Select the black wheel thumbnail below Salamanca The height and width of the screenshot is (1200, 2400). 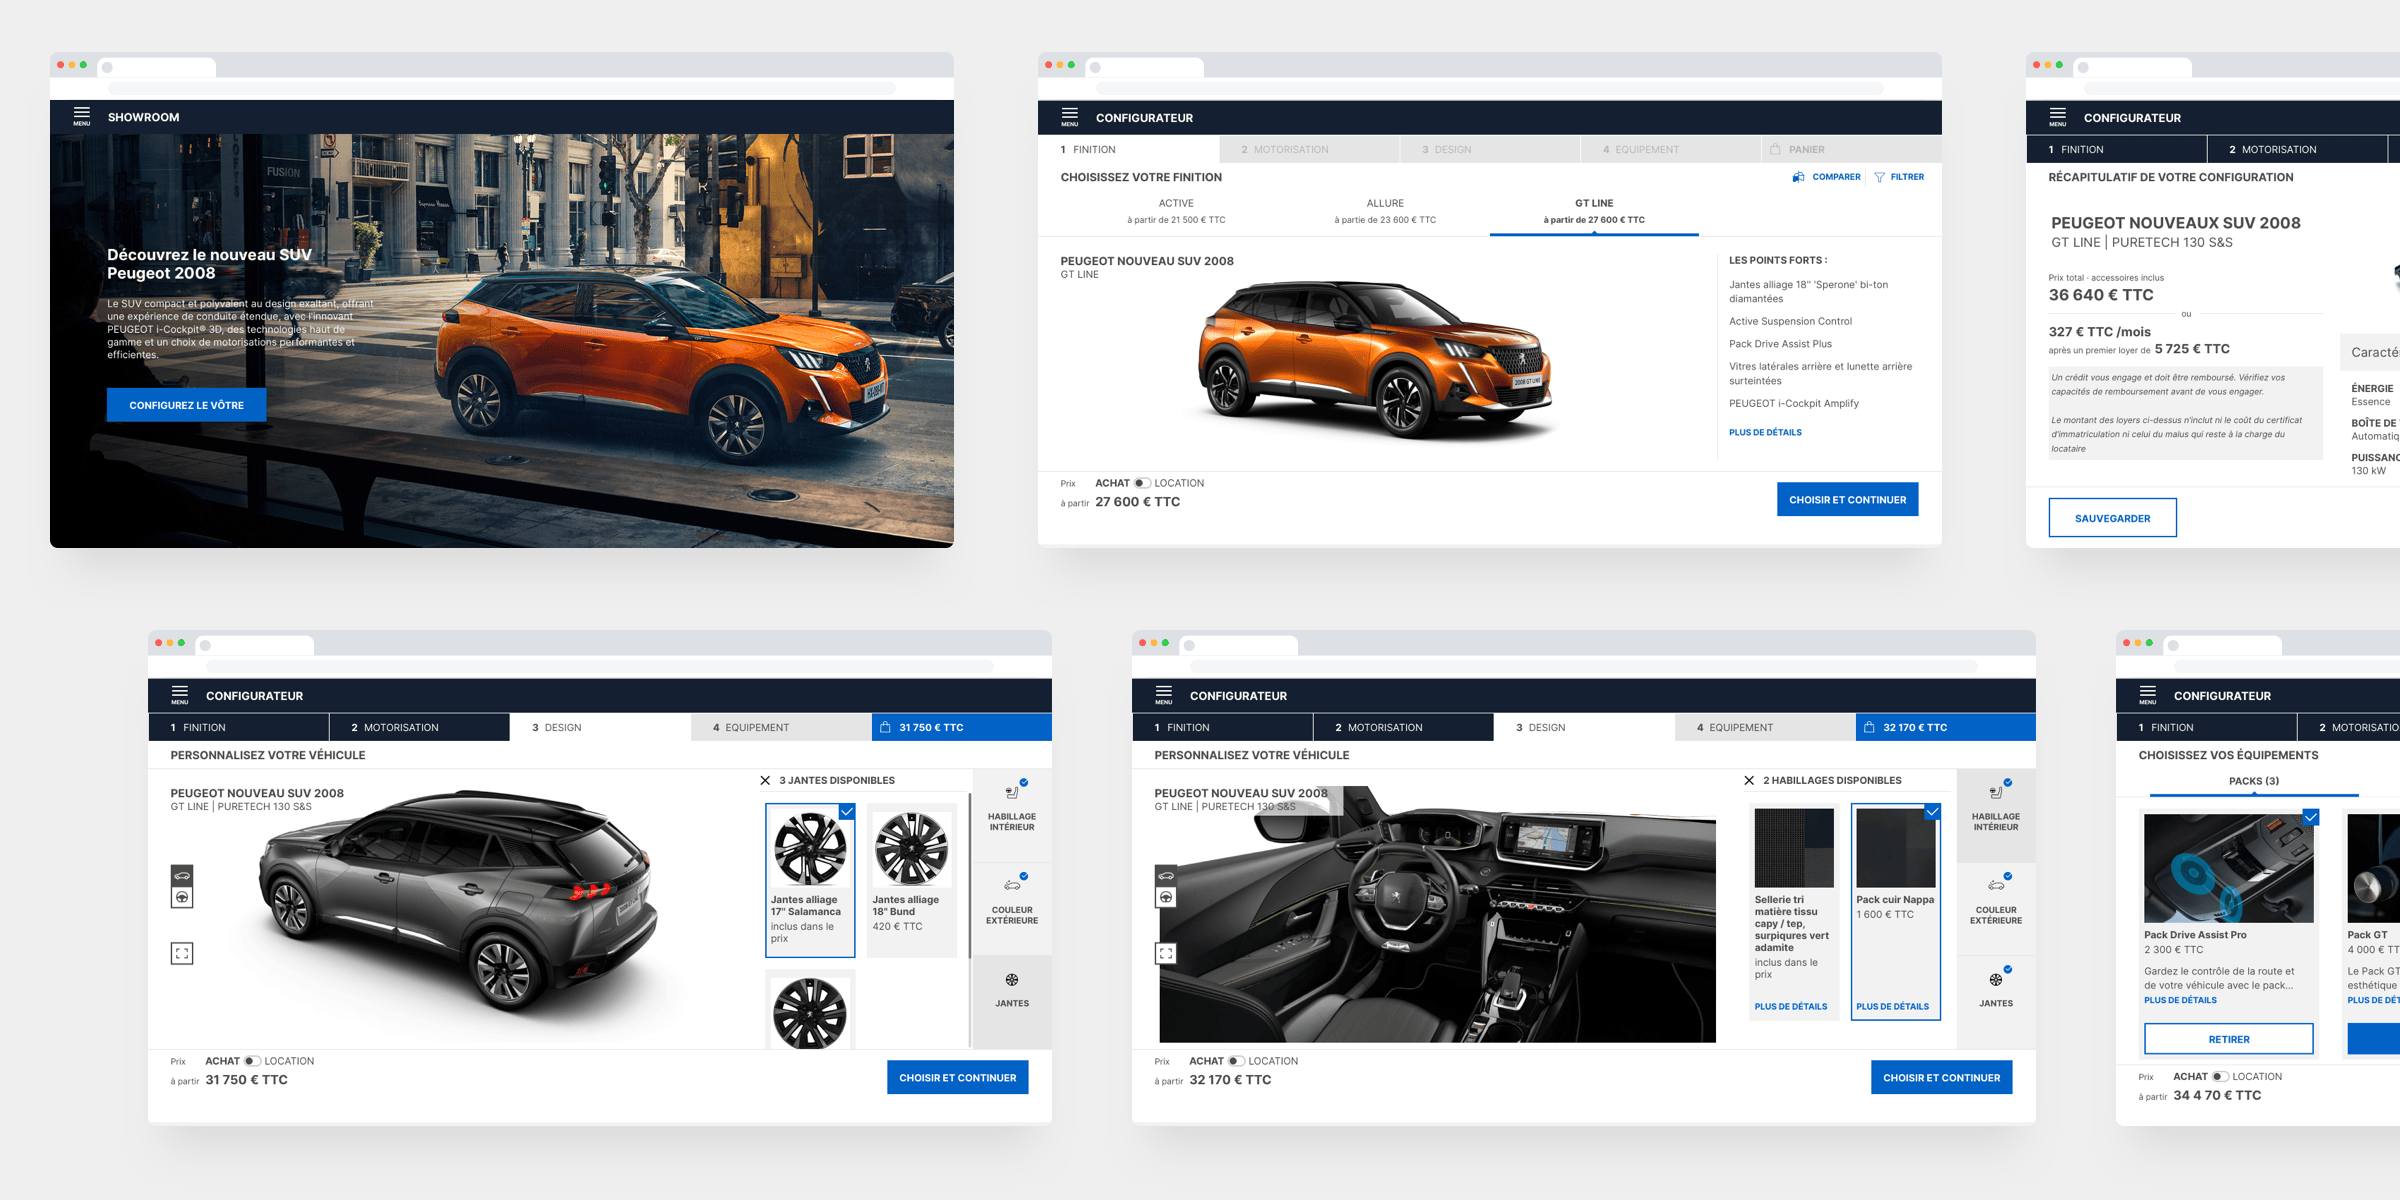[810, 1012]
